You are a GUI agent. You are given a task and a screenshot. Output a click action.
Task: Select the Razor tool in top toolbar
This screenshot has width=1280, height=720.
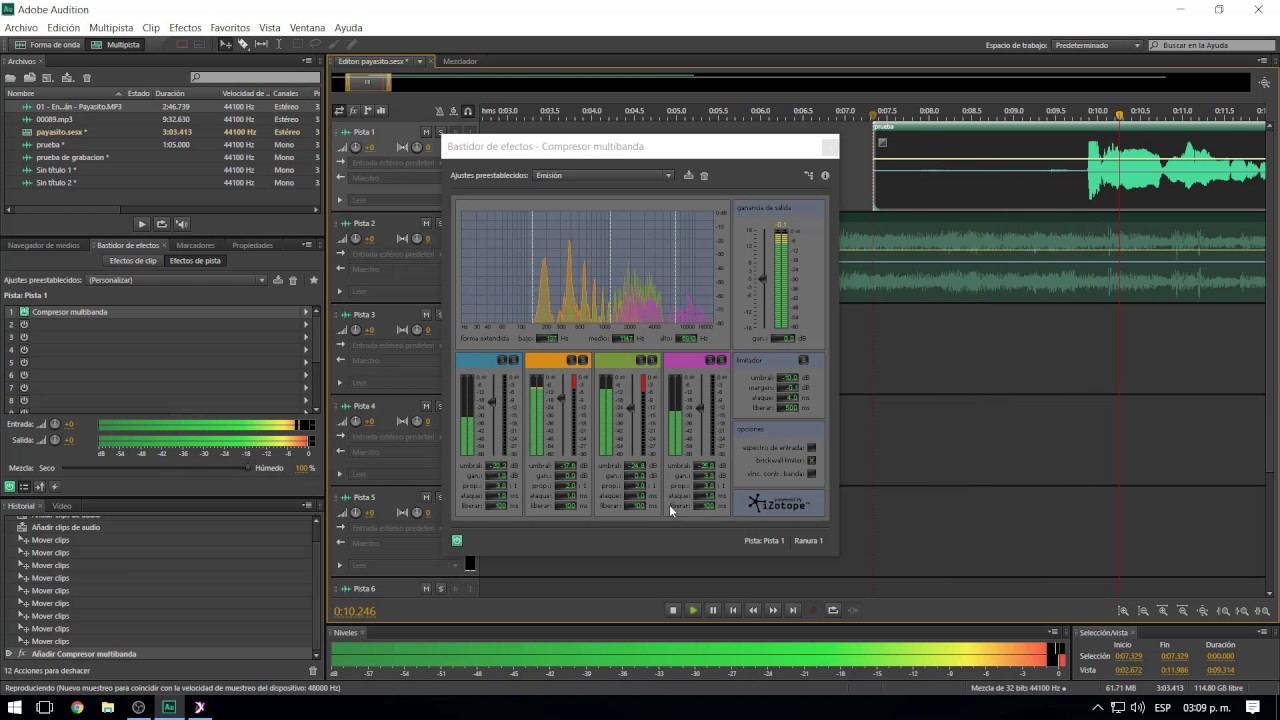[243, 45]
